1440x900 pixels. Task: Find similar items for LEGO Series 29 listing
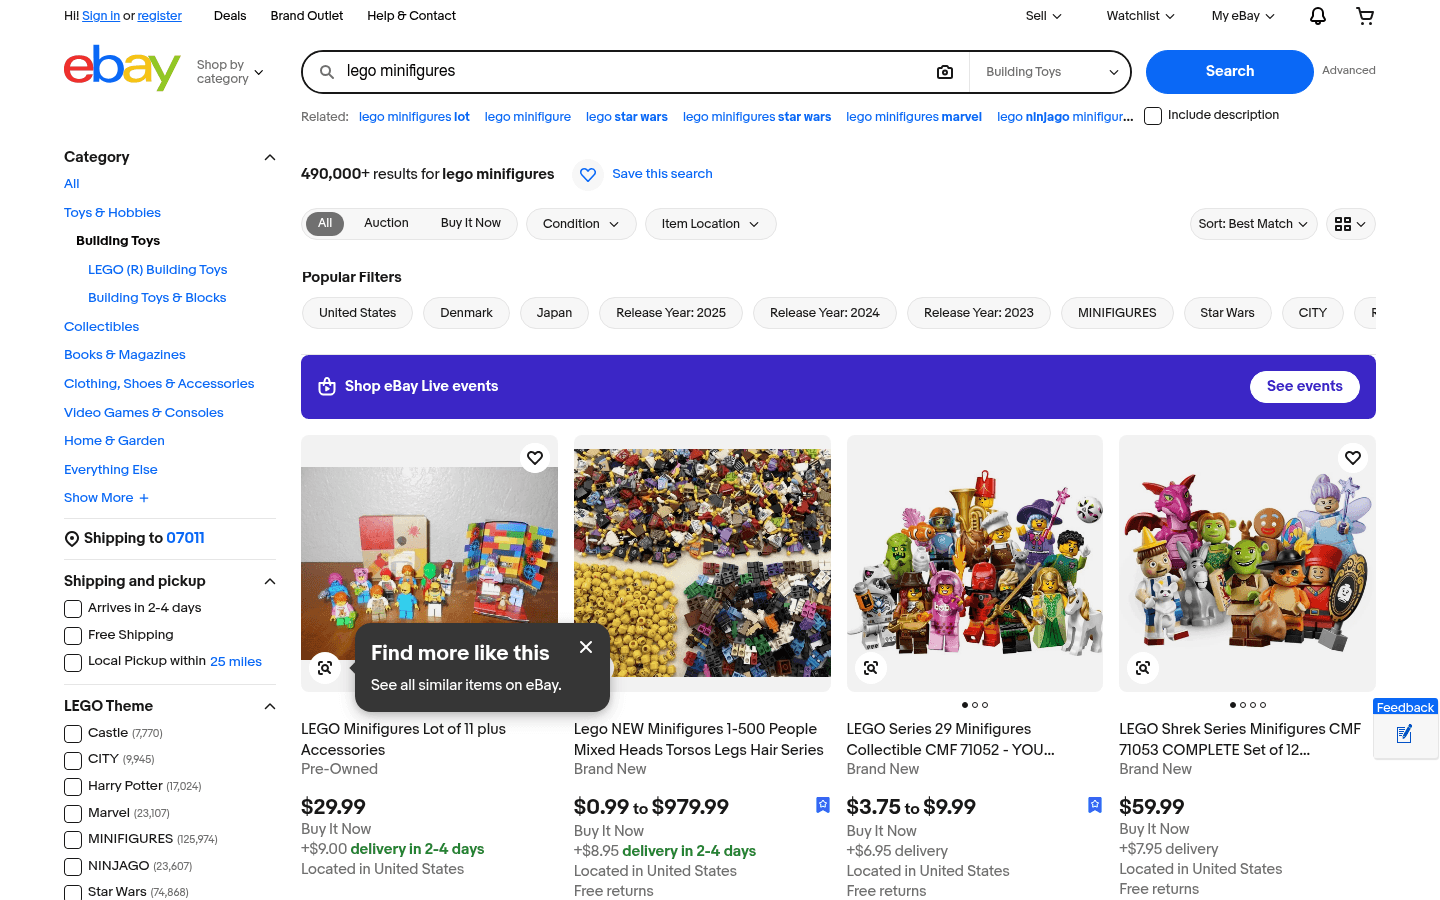(x=871, y=668)
